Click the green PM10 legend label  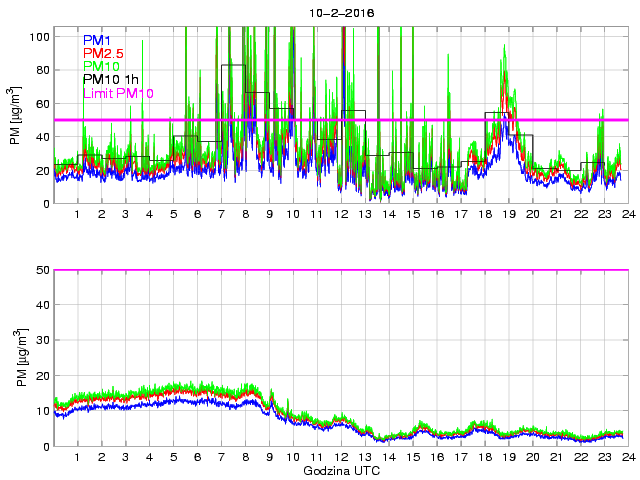coord(101,66)
